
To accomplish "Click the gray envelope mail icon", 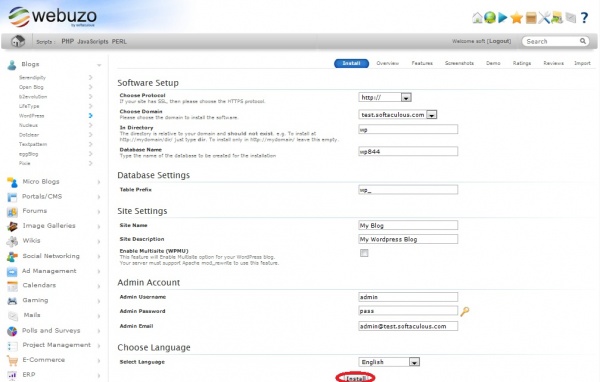I will pyautogui.click(x=571, y=18).
